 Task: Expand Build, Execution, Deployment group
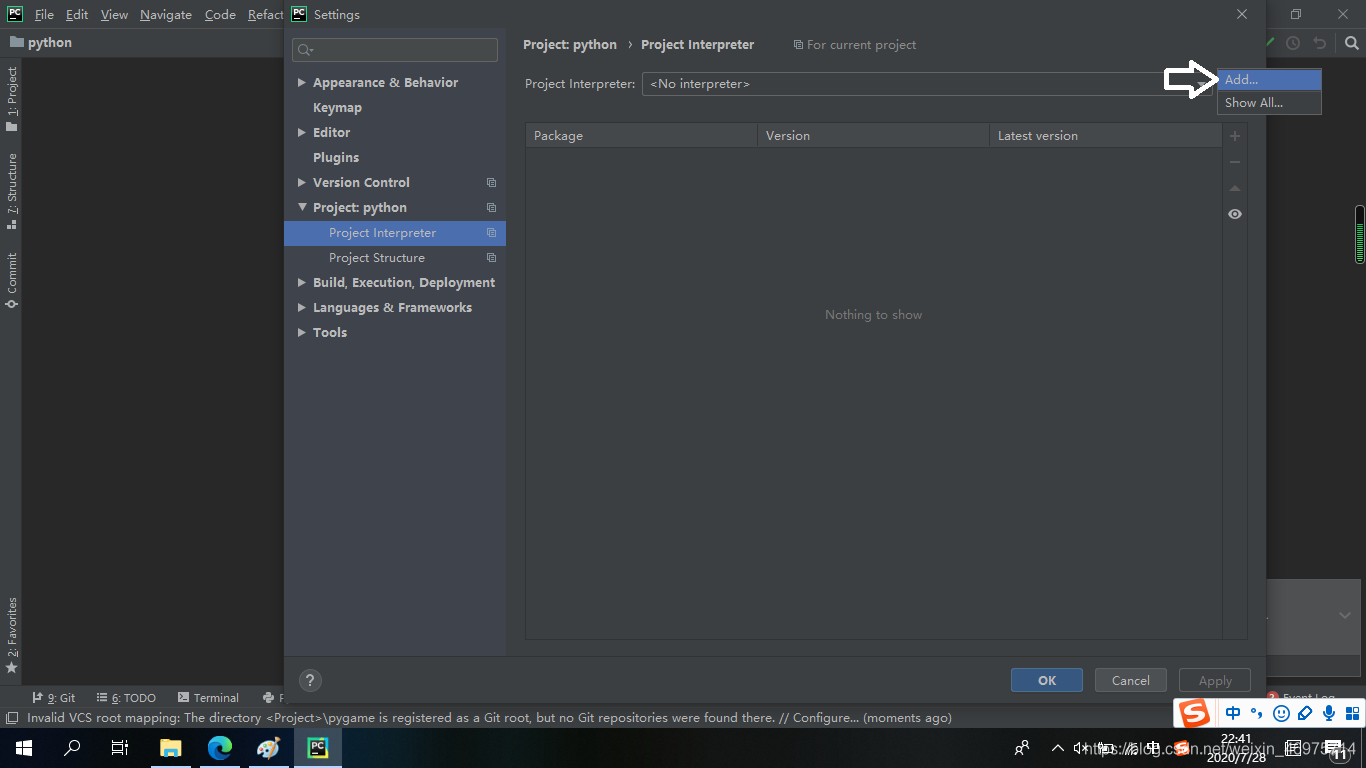point(302,282)
